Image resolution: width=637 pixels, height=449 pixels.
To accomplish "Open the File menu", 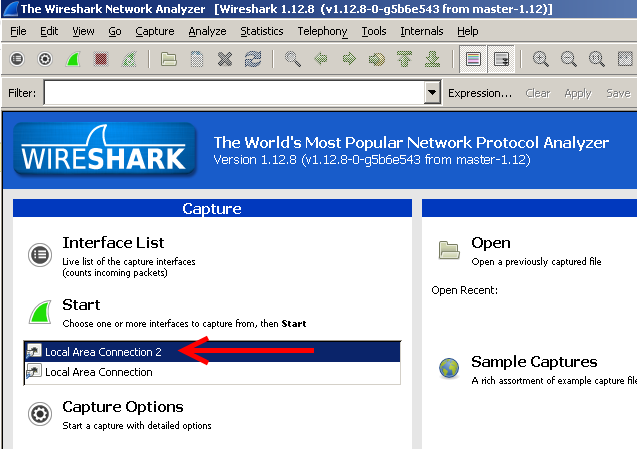I will 18,31.
